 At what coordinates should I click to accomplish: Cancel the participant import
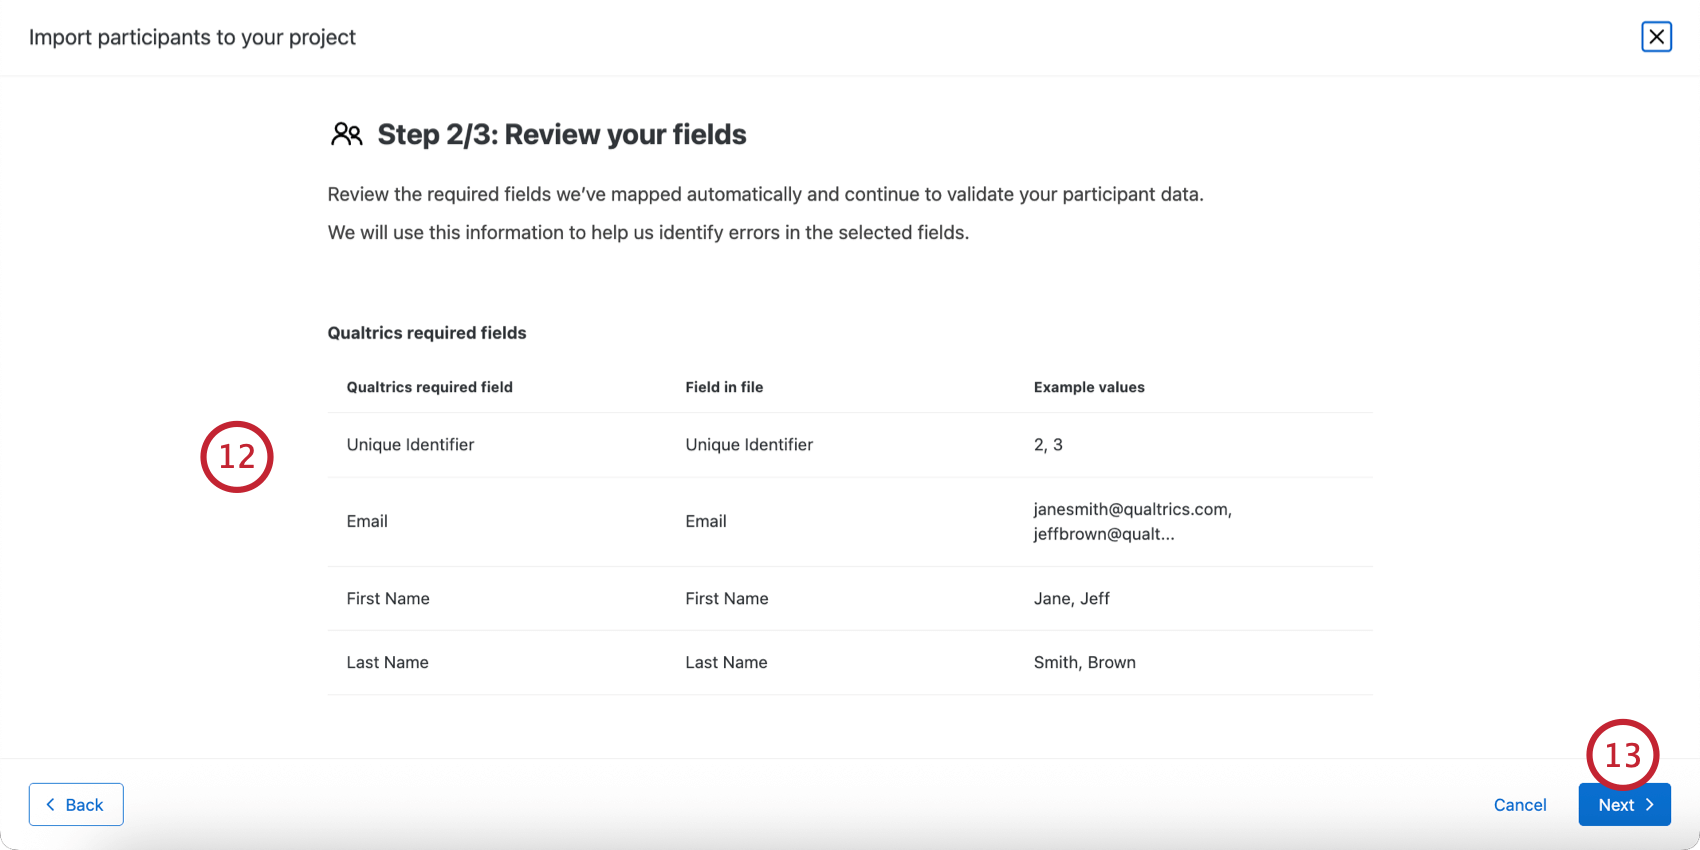[x=1519, y=805]
